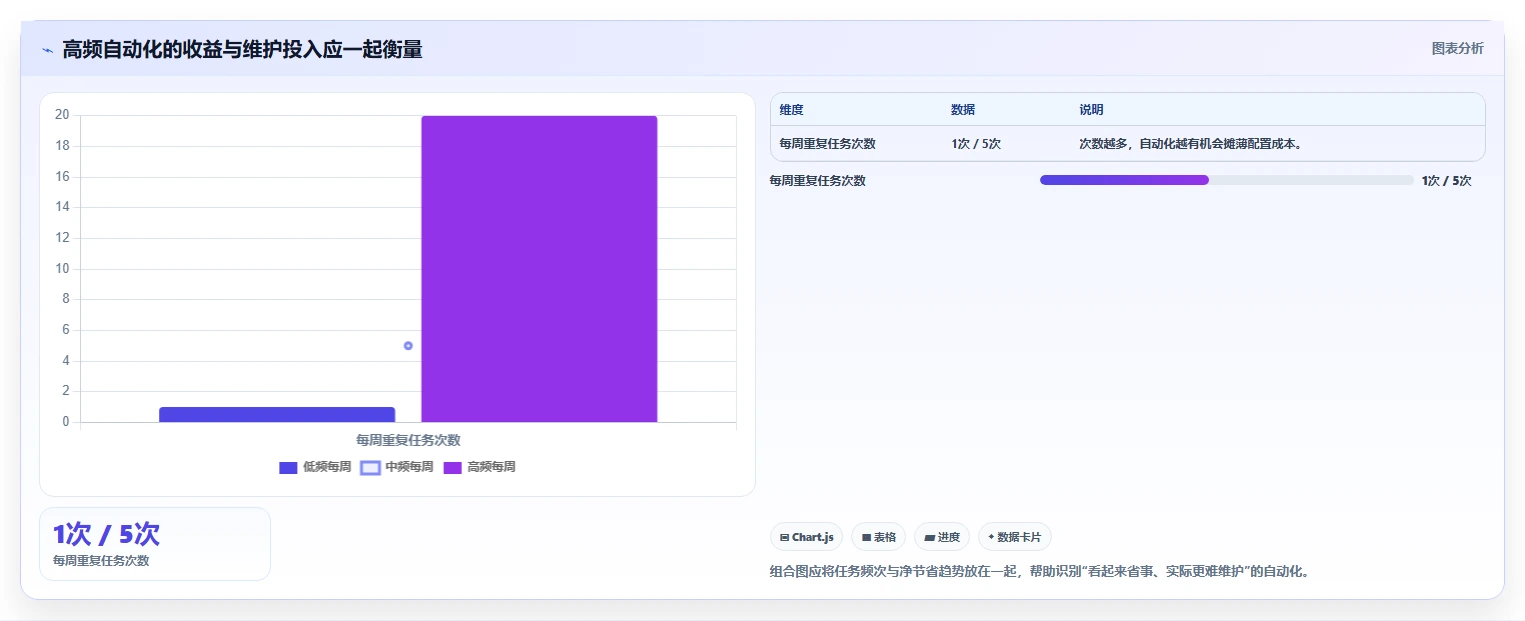The height and width of the screenshot is (621, 1525).
Task: Select the Chart.js tag chip
Action: 807,537
